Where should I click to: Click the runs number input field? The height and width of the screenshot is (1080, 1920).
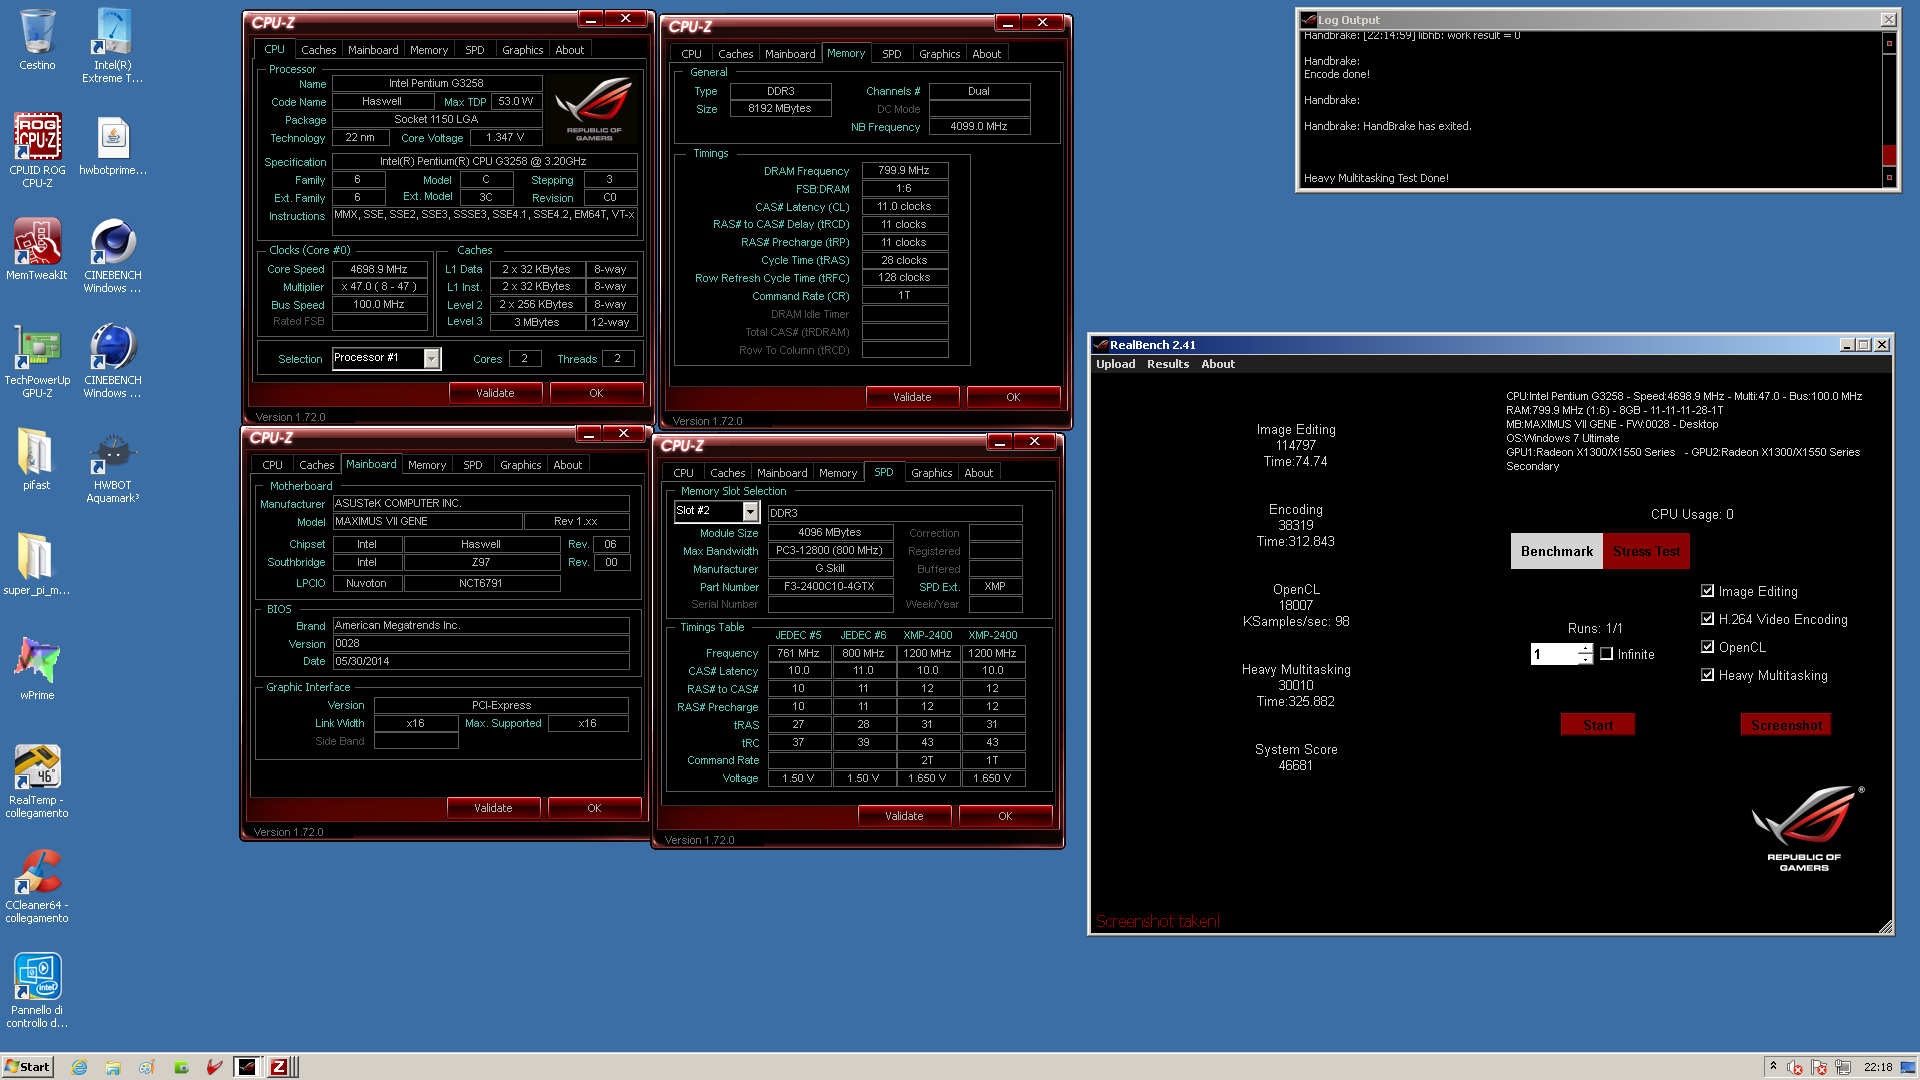[1554, 654]
